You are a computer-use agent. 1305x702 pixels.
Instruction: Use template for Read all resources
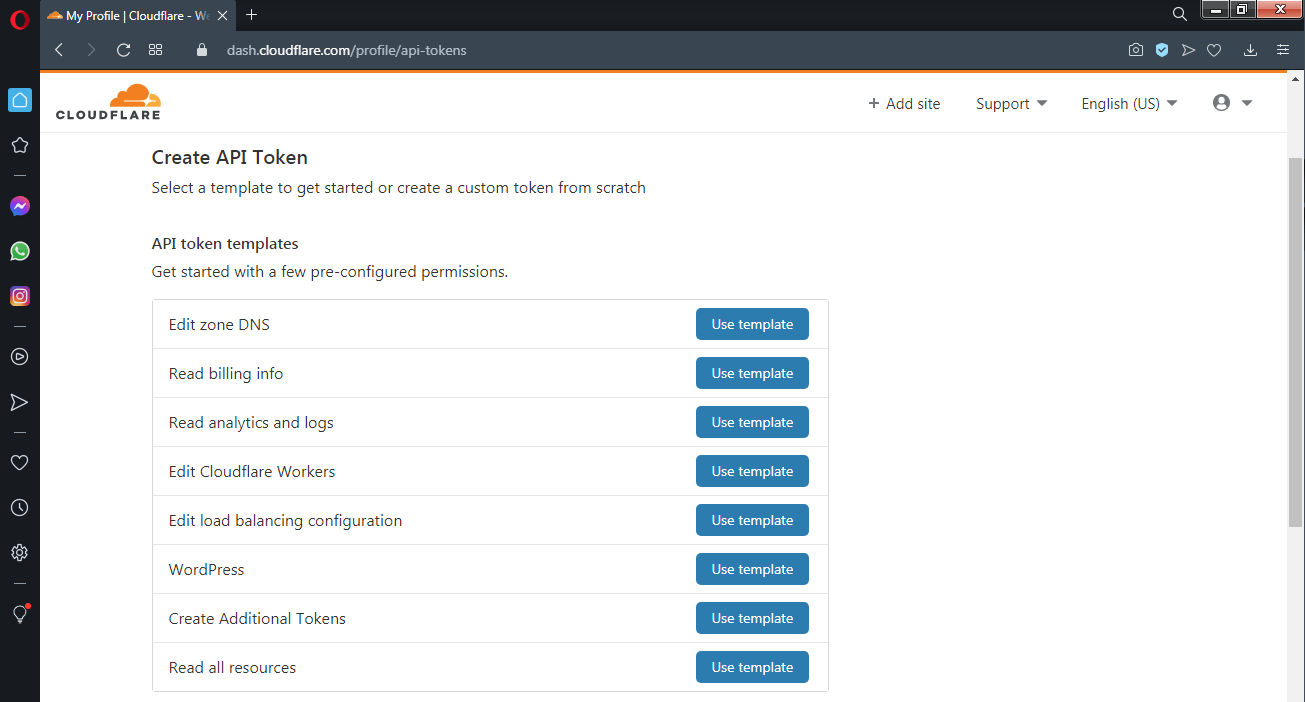point(752,667)
